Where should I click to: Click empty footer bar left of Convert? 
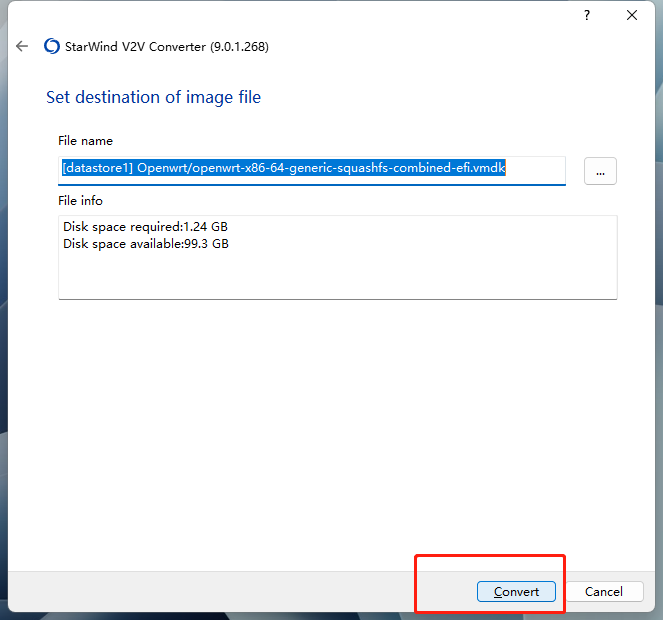click(200, 591)
